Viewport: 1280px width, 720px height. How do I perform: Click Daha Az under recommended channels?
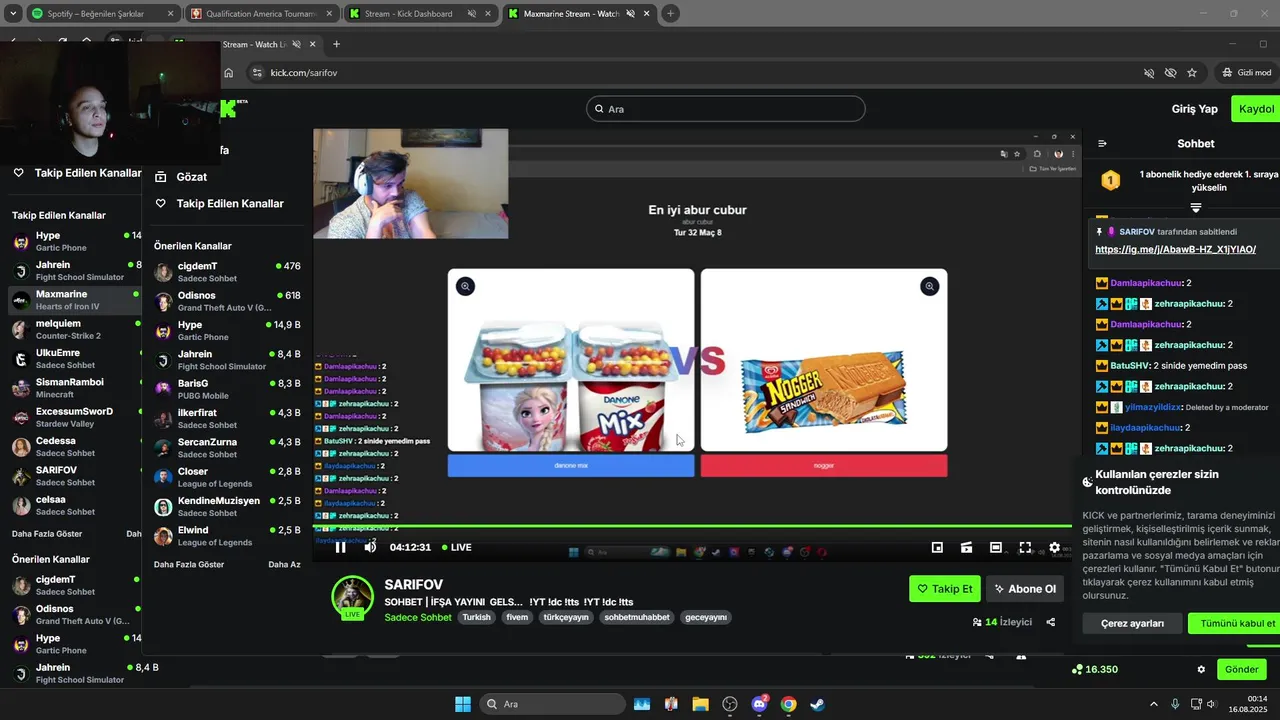click(x=284, y=564)
